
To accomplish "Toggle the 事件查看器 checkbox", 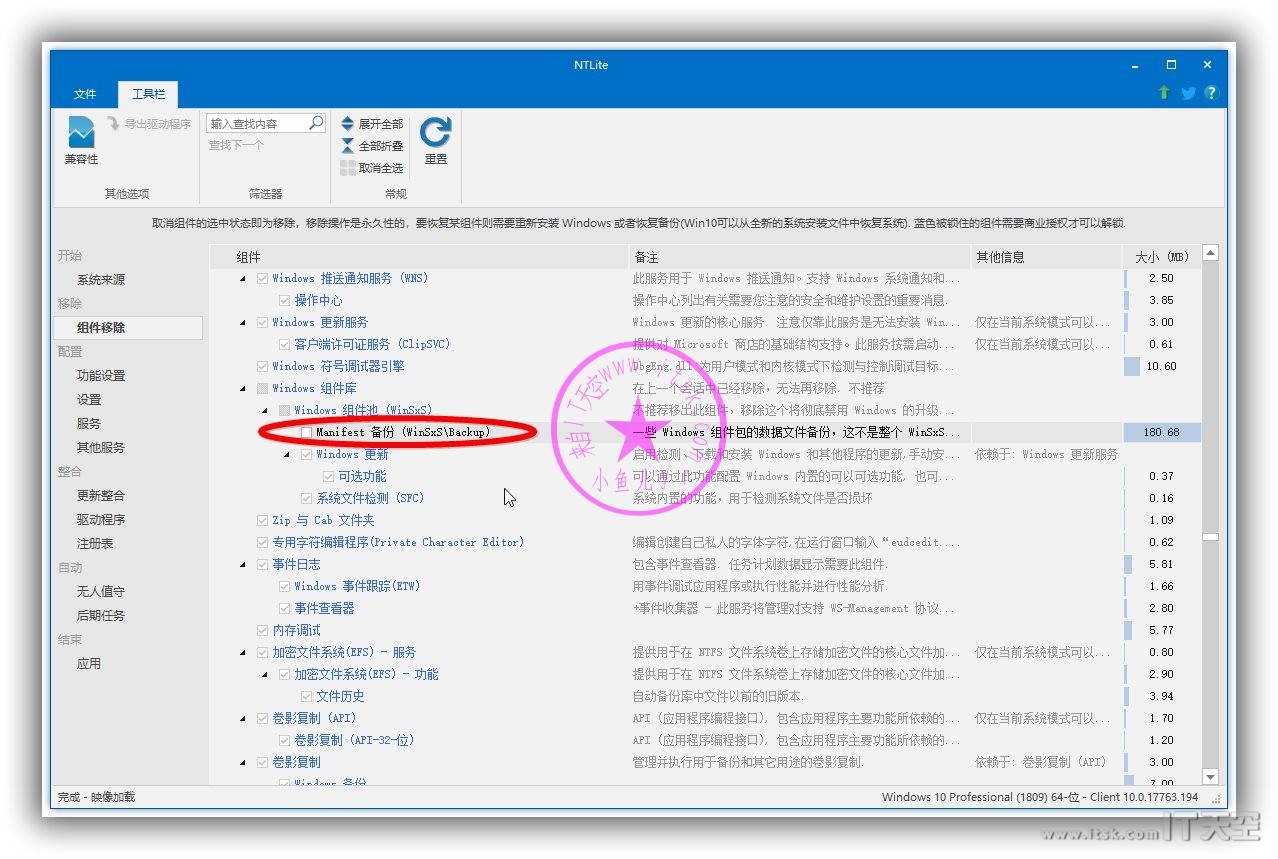I will point(285,608).
